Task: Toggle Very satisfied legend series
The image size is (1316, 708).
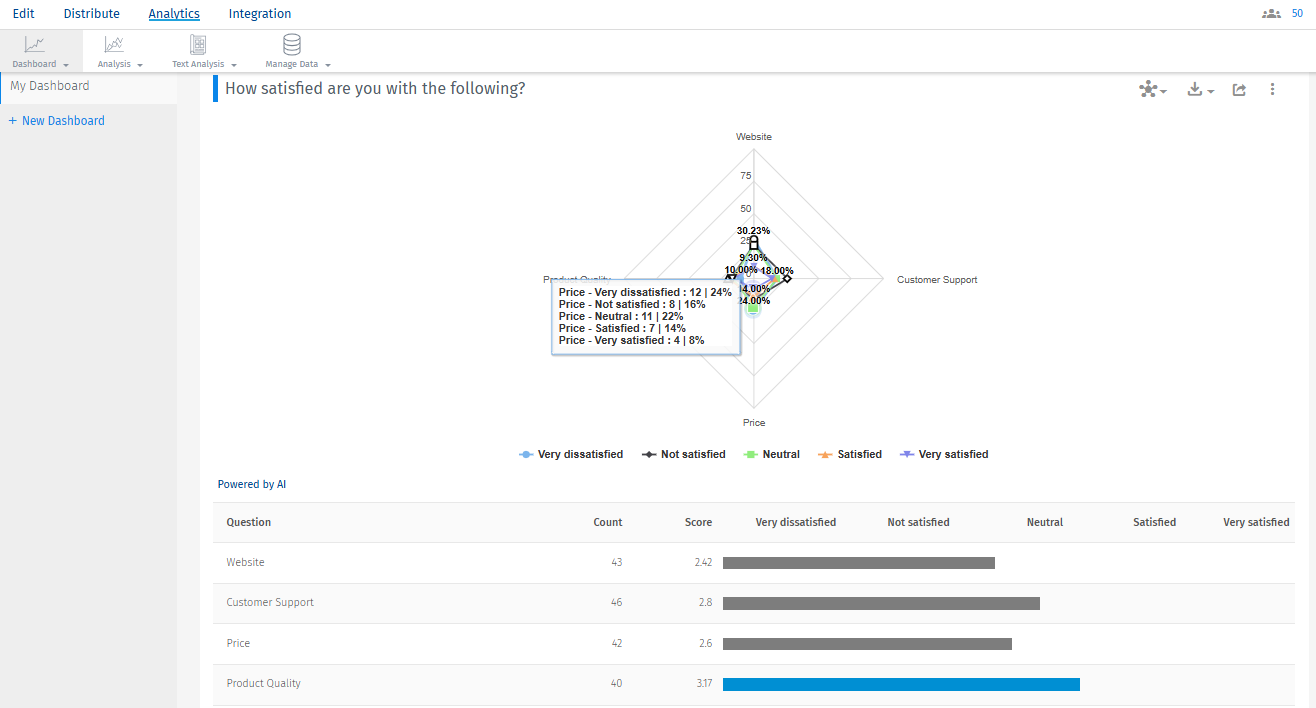Action: (944, 454)
